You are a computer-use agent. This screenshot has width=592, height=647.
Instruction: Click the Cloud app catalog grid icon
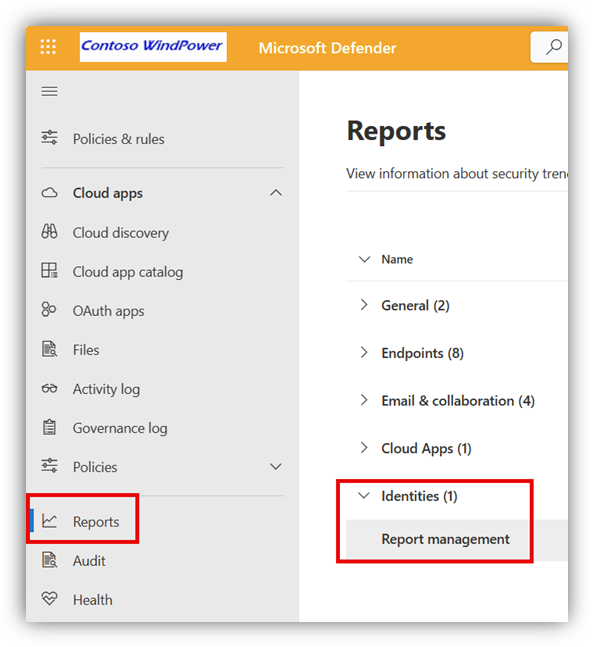pyautogui.click(x=50, y=271)
